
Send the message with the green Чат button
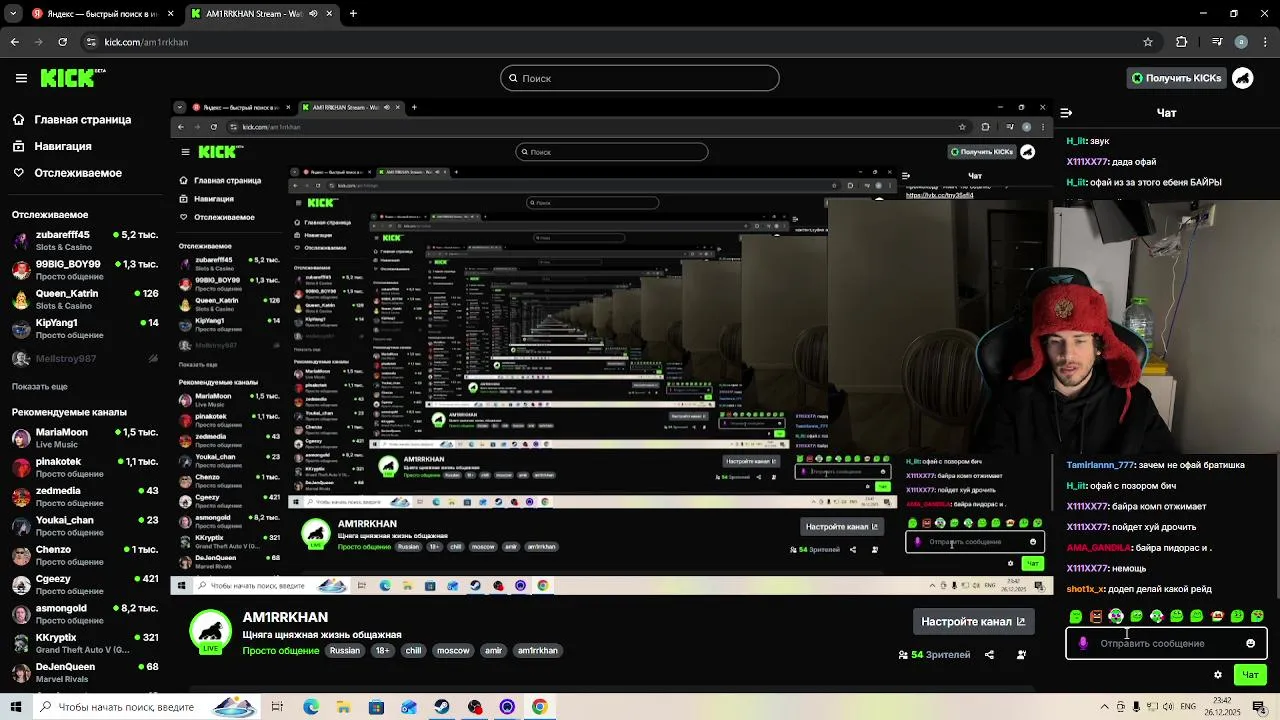(1250, 675)
